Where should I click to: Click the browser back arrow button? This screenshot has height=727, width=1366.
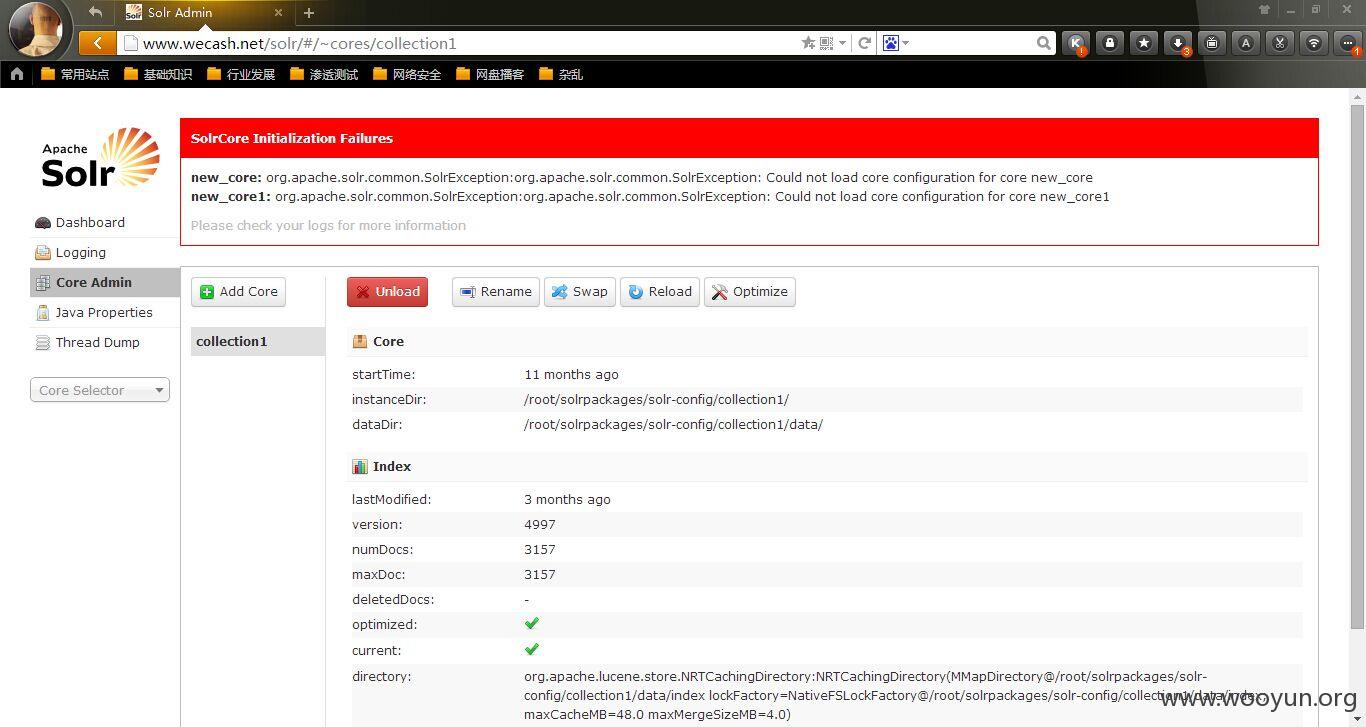click(x=97, y=43)
